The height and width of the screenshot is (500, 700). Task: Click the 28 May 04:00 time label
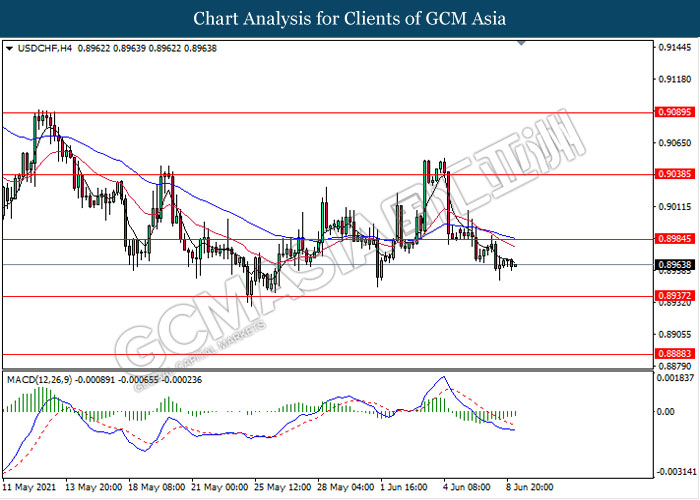pyautogui.click(x=346, y=487)
